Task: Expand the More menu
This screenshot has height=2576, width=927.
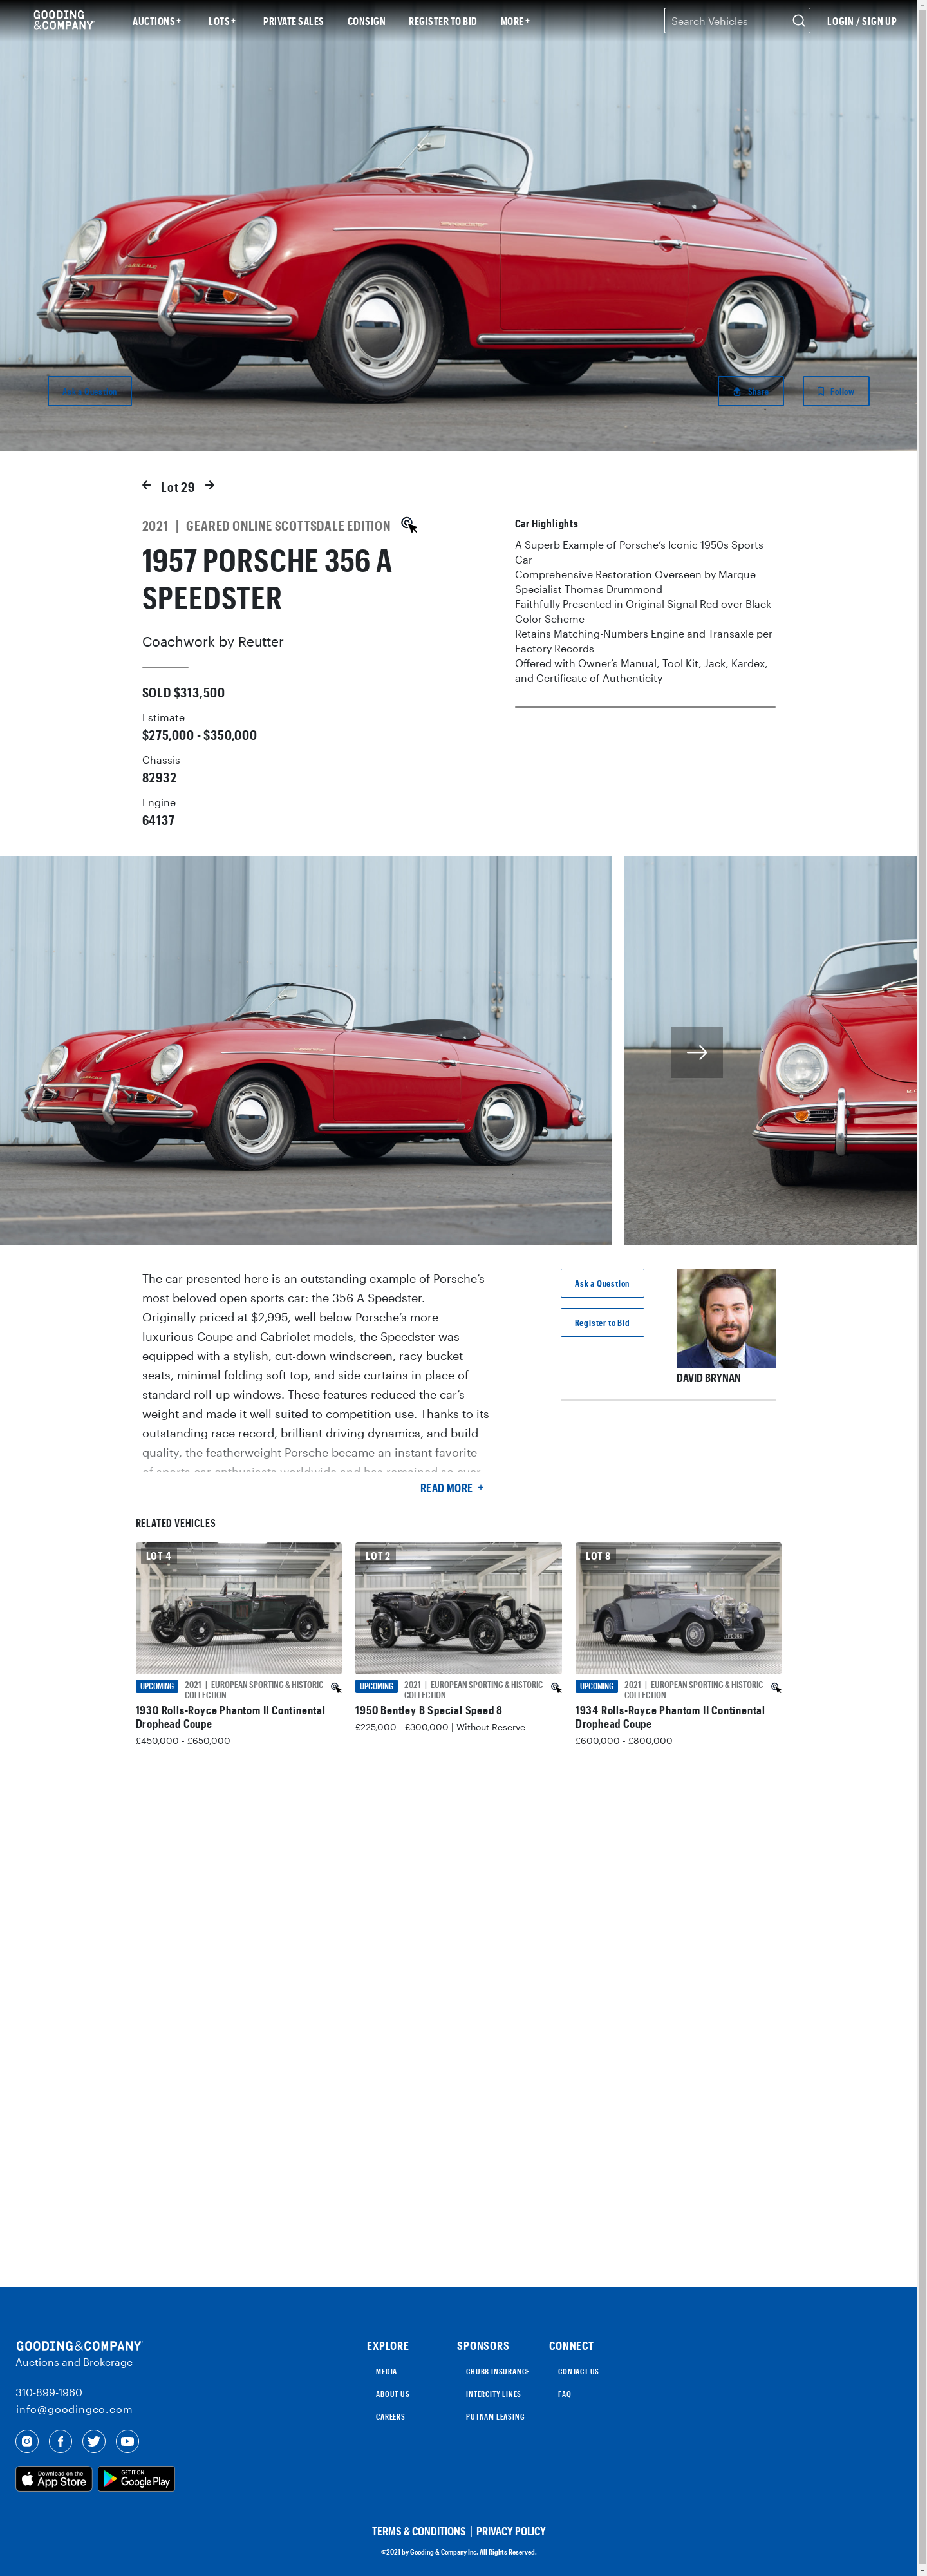Action: pyautogui.click(x=515, y=21)
